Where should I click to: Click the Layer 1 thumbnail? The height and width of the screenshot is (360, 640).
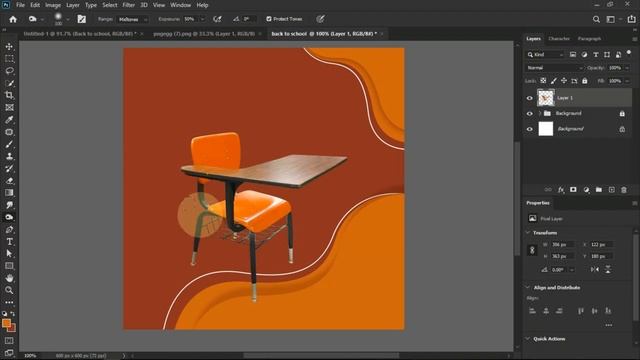point(546,98)
